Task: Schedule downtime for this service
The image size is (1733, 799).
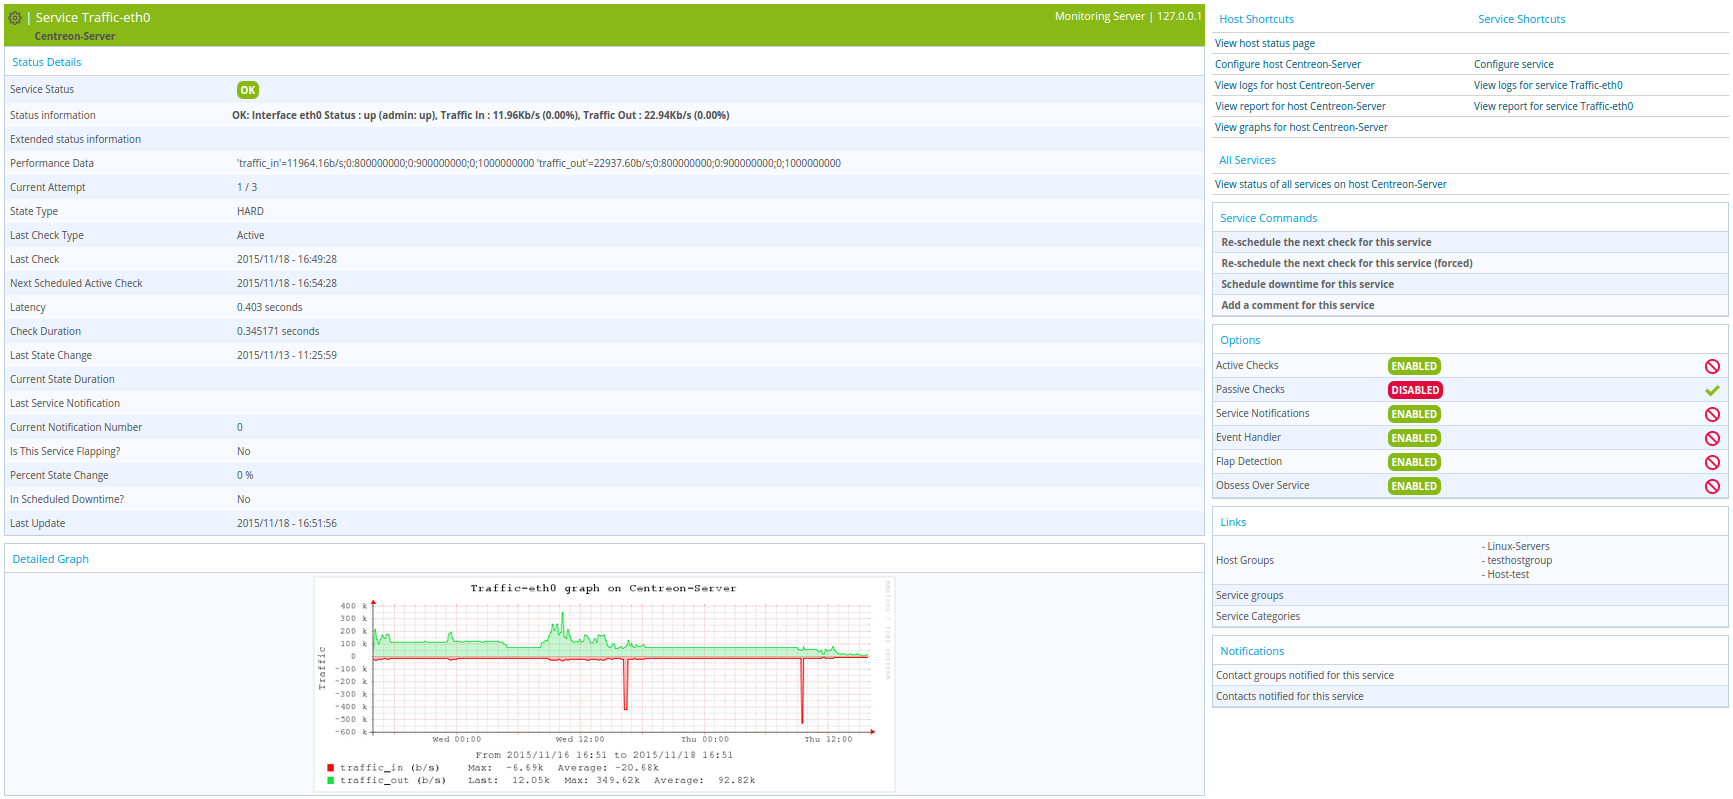Action: point(1307,284)
